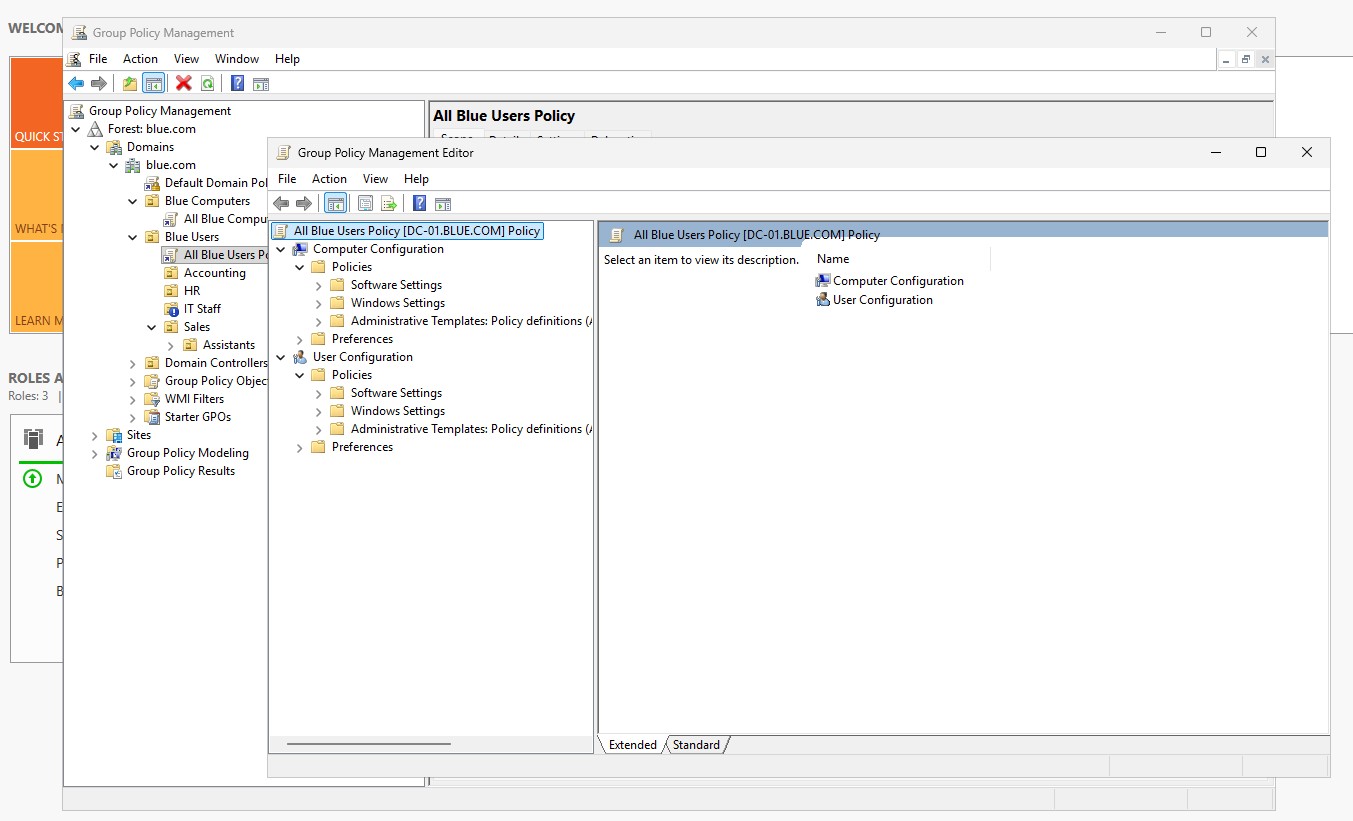This screenshot has height=821, width=1353.
Task: Open Help menu in Group Policy Management Editor
Action: point(416,179)
